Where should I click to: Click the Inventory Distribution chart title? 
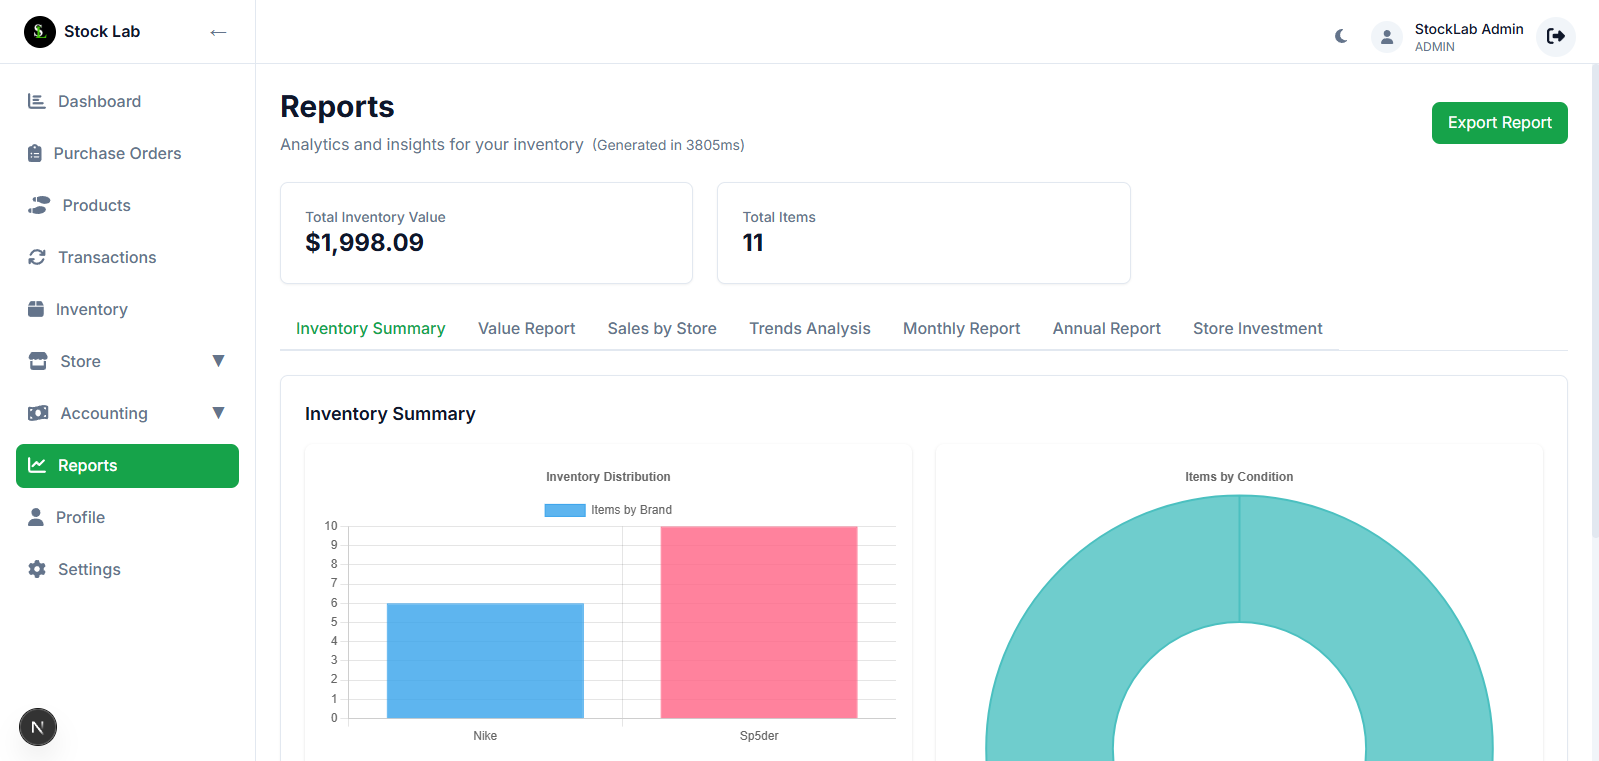tap(608, 477)
